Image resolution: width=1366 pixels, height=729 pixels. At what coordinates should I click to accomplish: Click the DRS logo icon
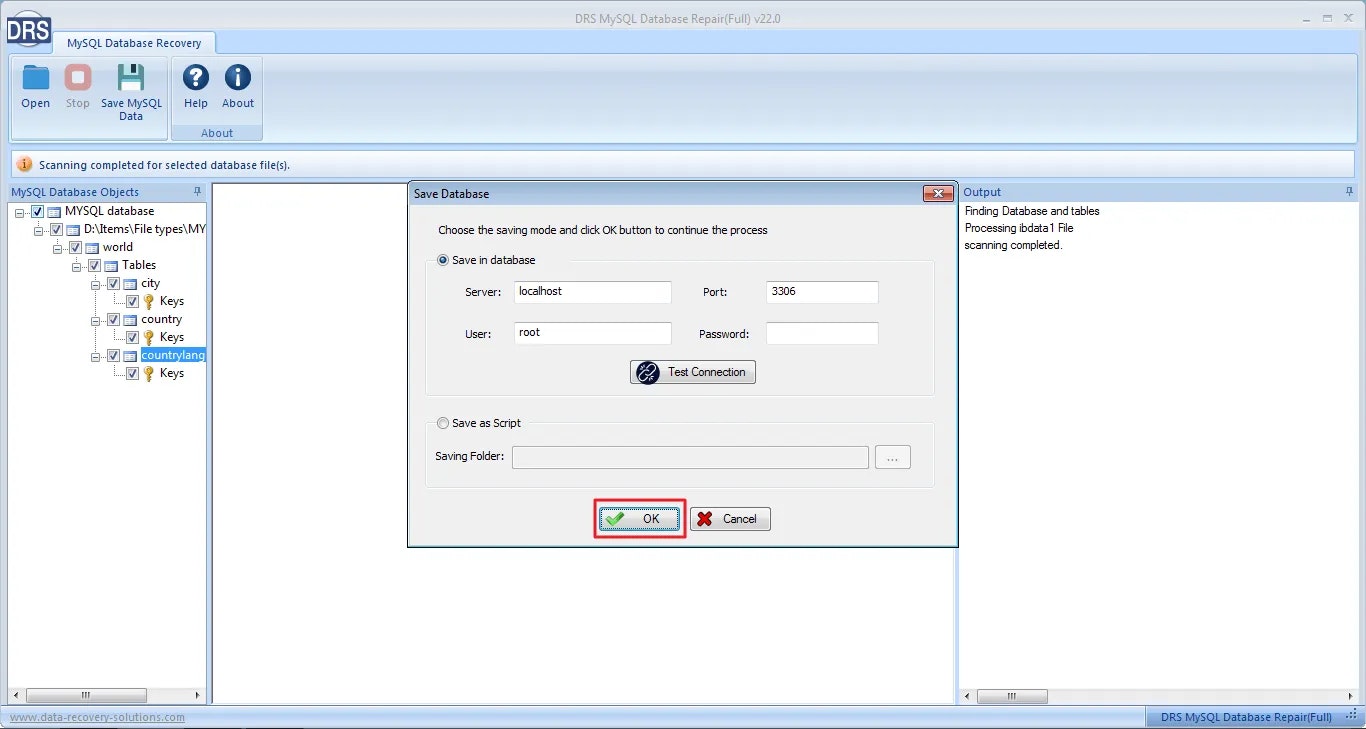click(28, 29)
